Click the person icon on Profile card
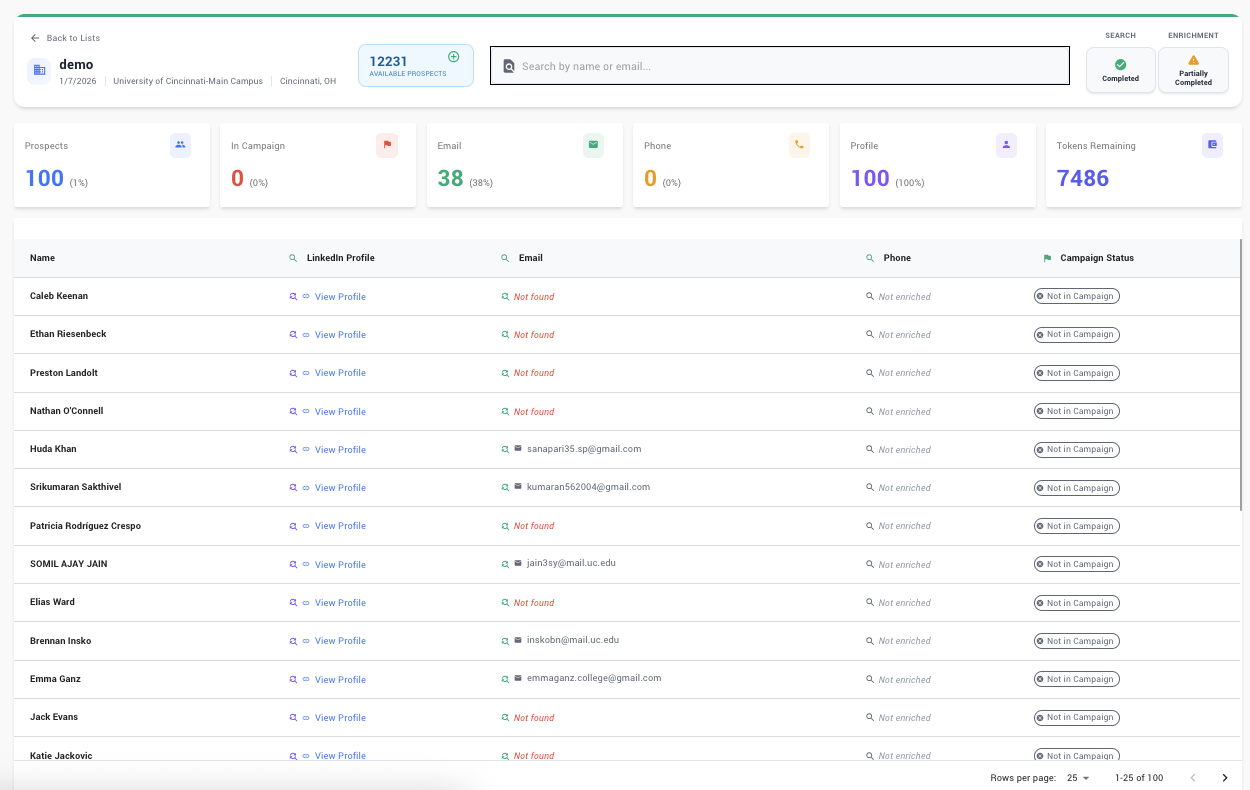Screen dimensions: 1250x790 point(1006,145)
